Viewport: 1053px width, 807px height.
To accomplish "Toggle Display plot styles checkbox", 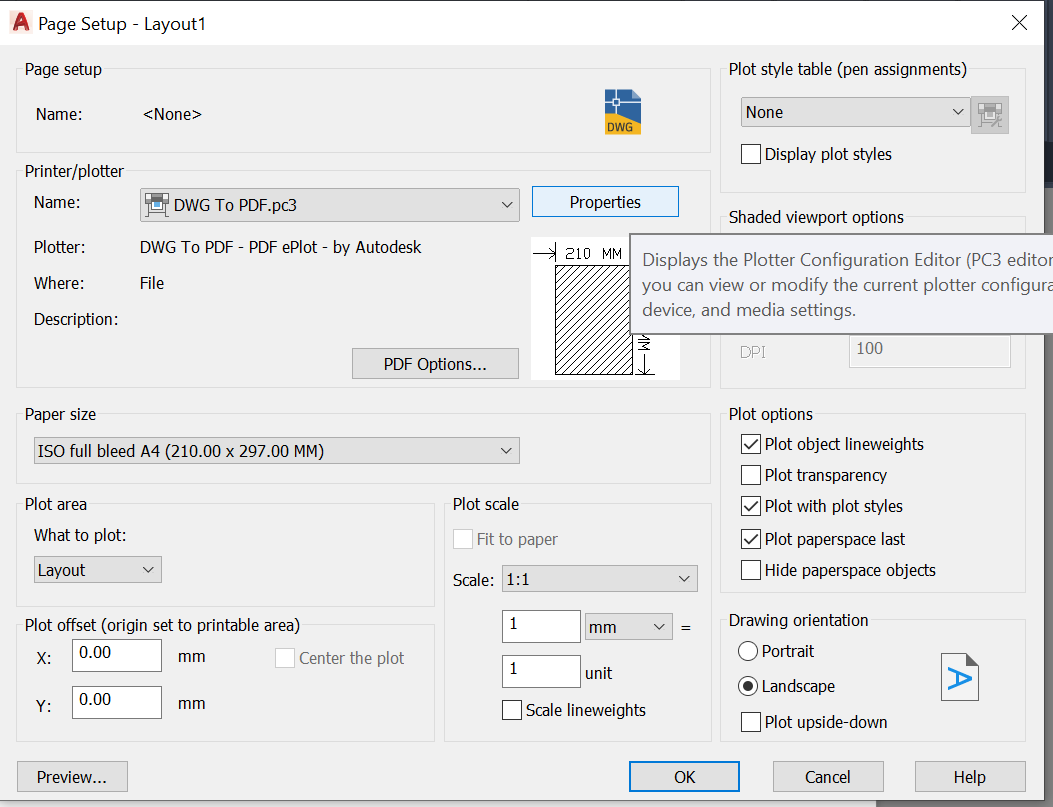I will point(751,154).
